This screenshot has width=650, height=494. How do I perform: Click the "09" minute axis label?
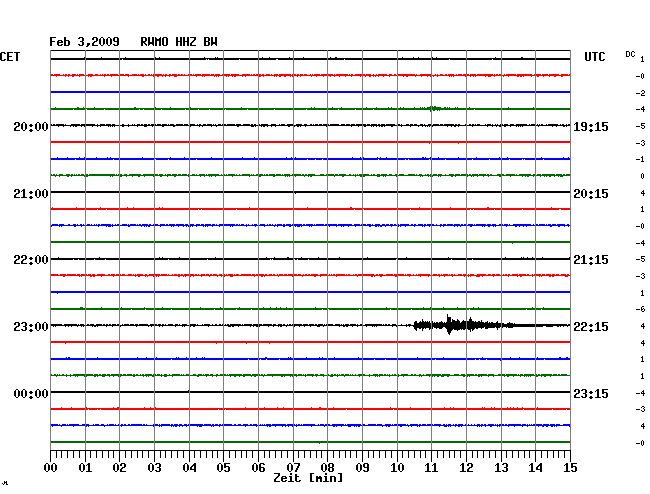(362, 467)
